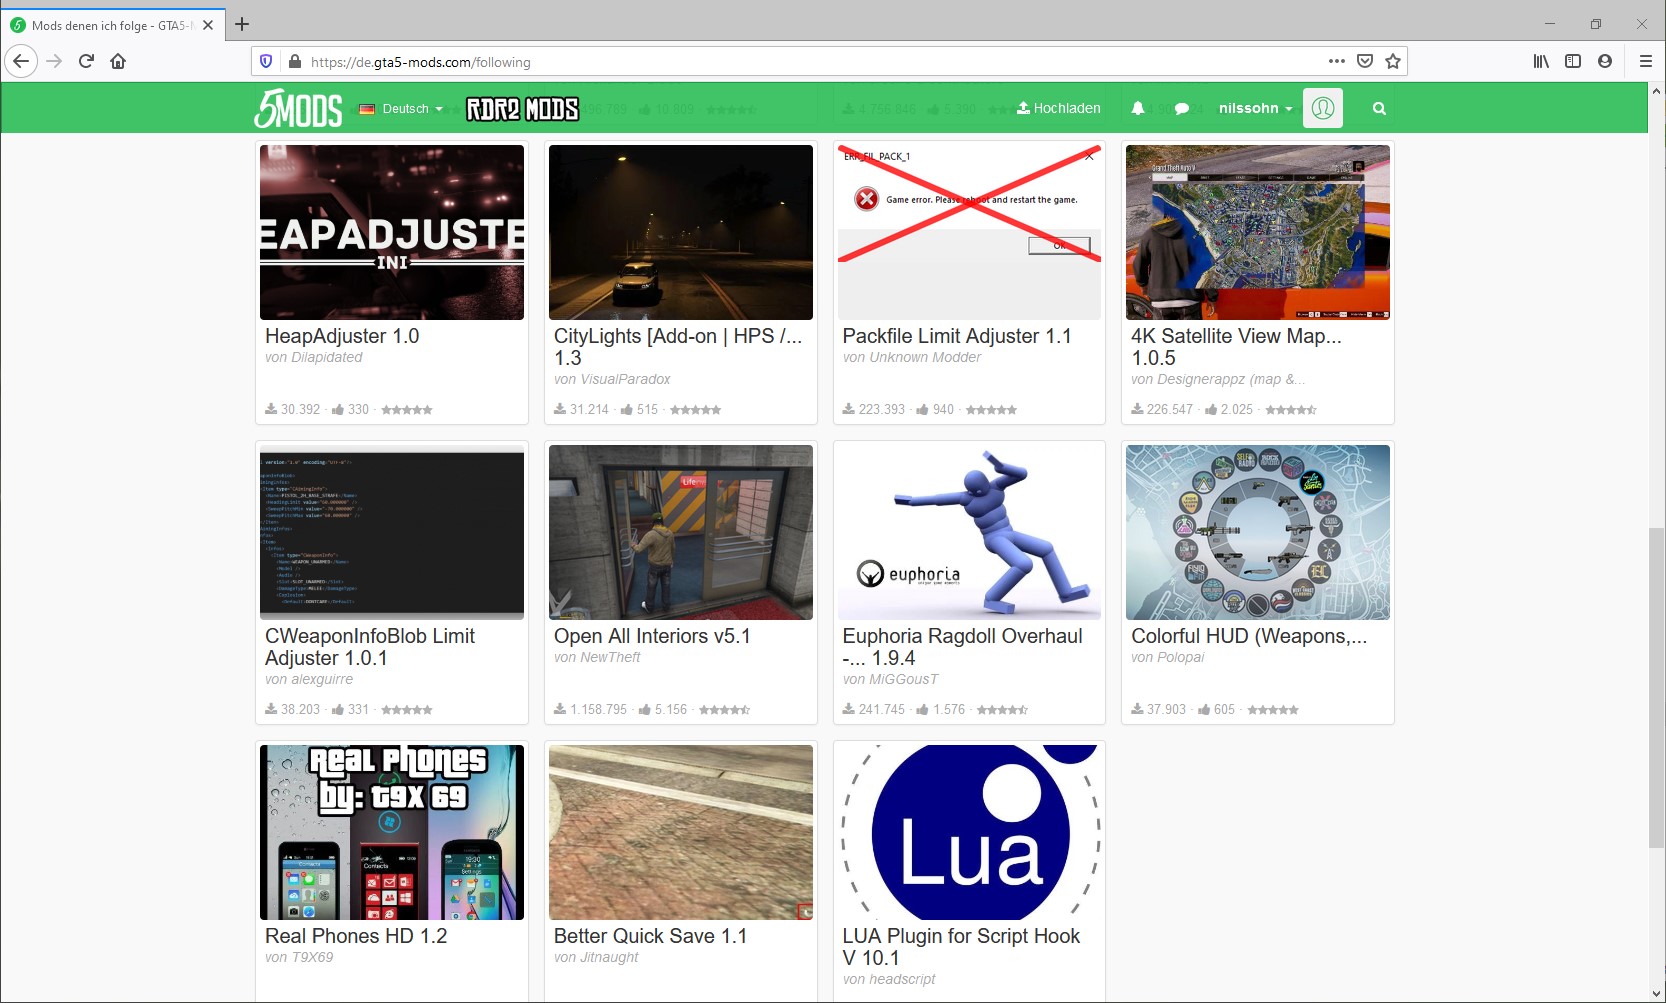
Task: Click scrollbar down arrow
Action: 1657,993
